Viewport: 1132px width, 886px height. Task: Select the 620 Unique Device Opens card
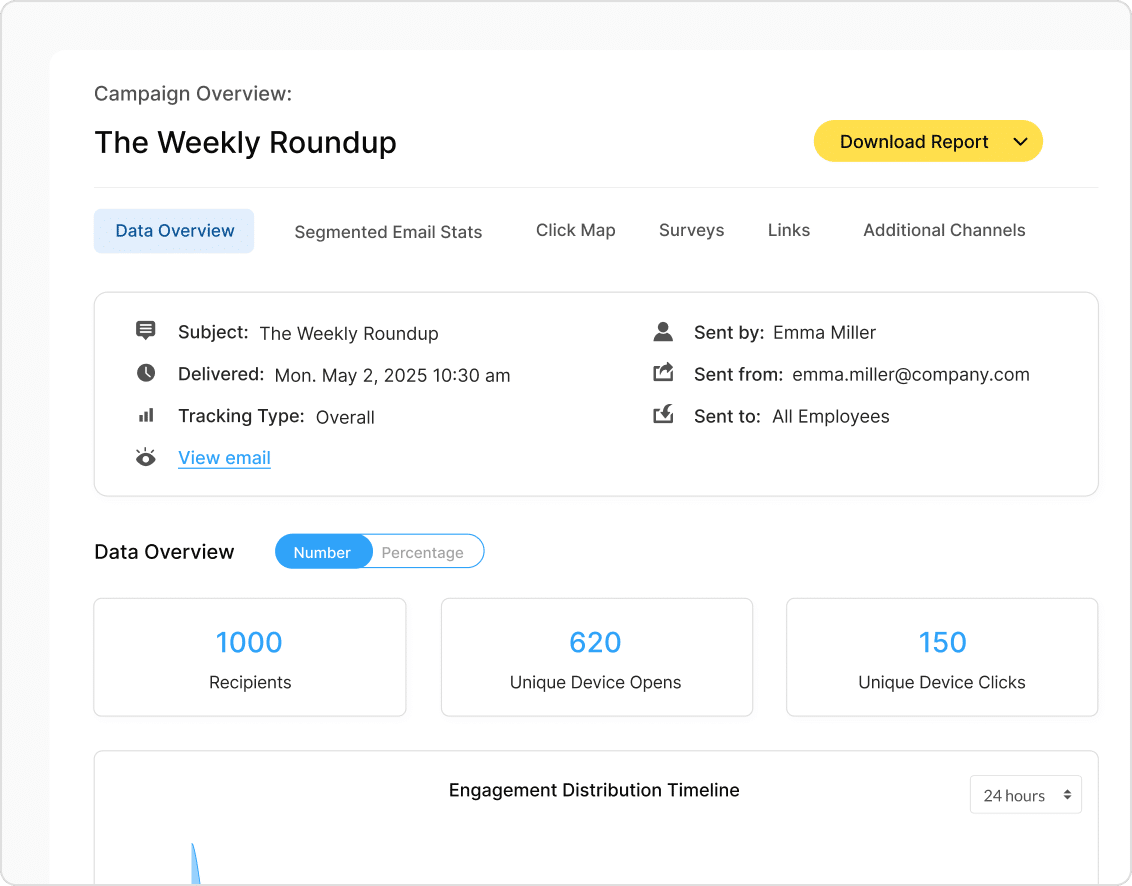point(596,657)
